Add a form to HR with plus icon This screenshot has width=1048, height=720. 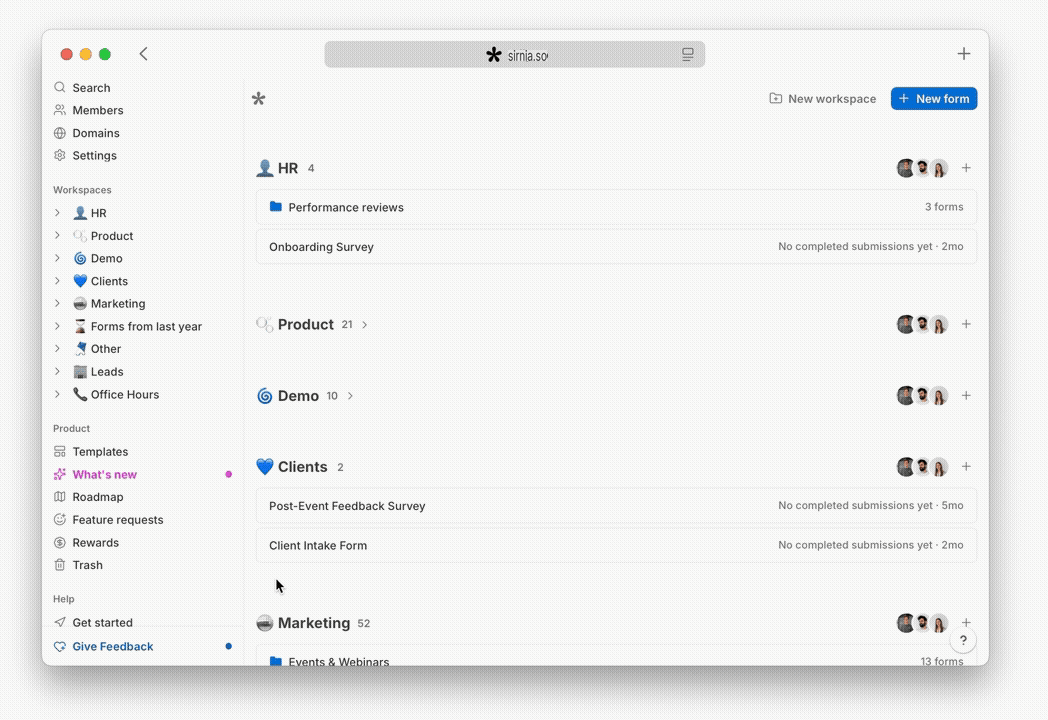pyautogui.click(x=966, y=168)
